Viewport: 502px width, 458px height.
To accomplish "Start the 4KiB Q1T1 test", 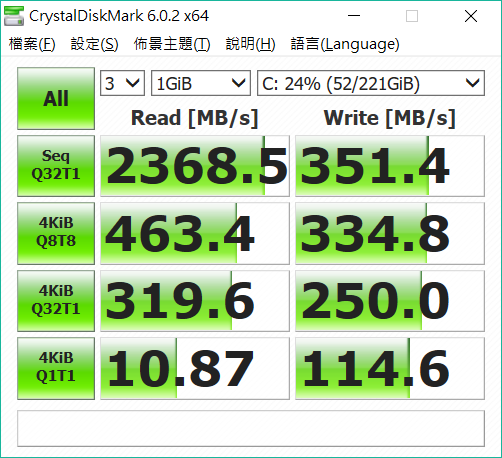I will (56, 368).
